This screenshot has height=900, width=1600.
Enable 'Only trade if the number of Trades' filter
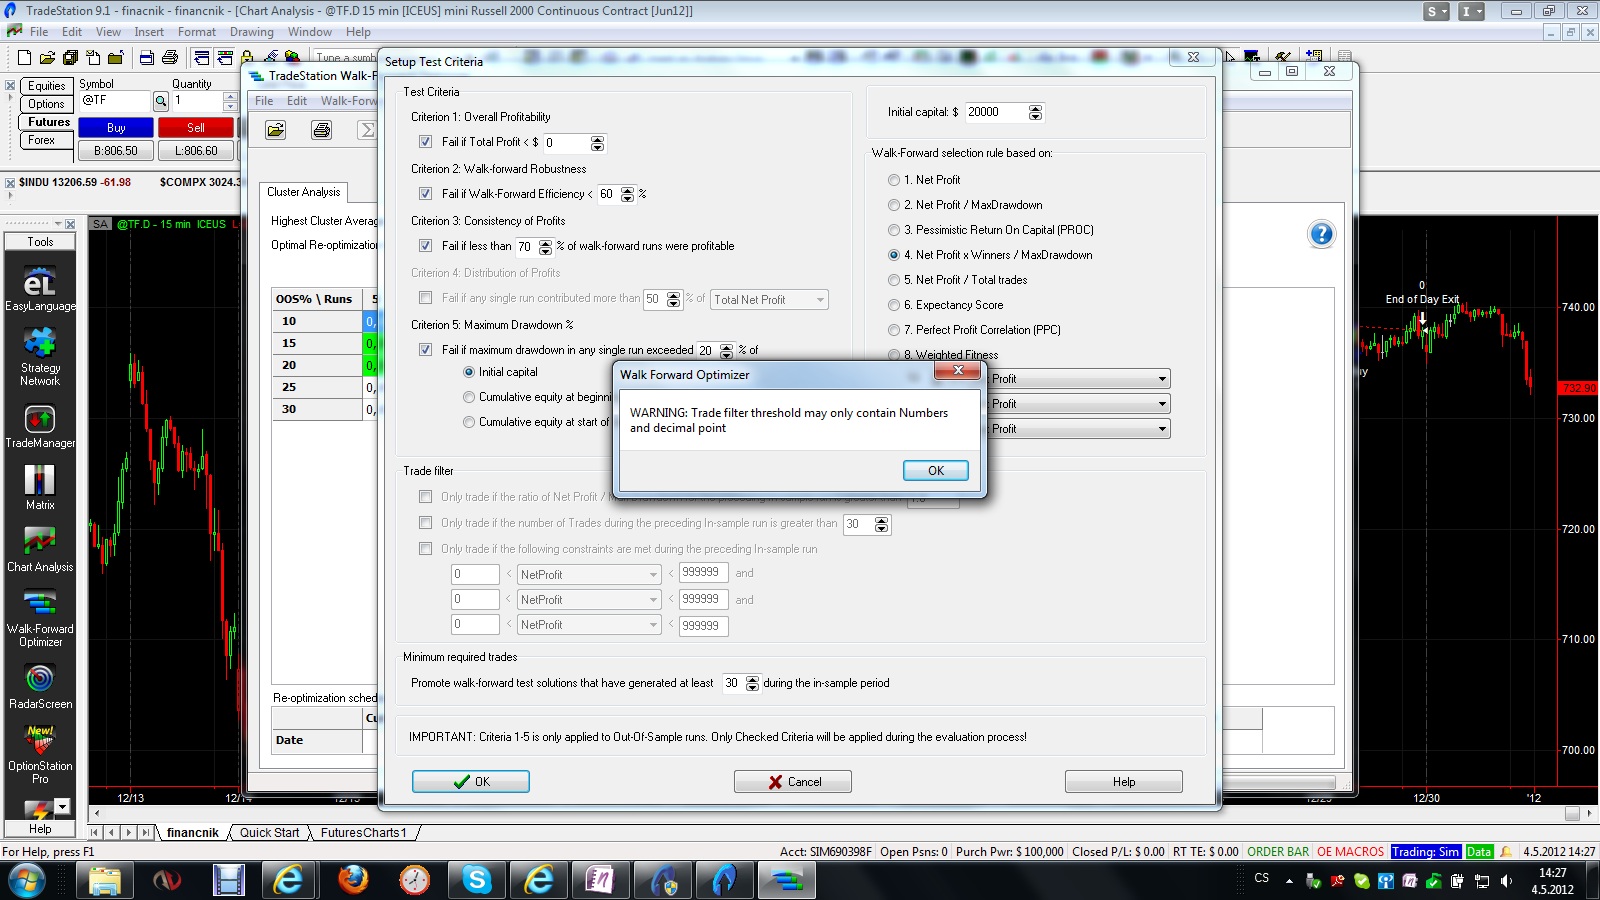coord(425,523)
